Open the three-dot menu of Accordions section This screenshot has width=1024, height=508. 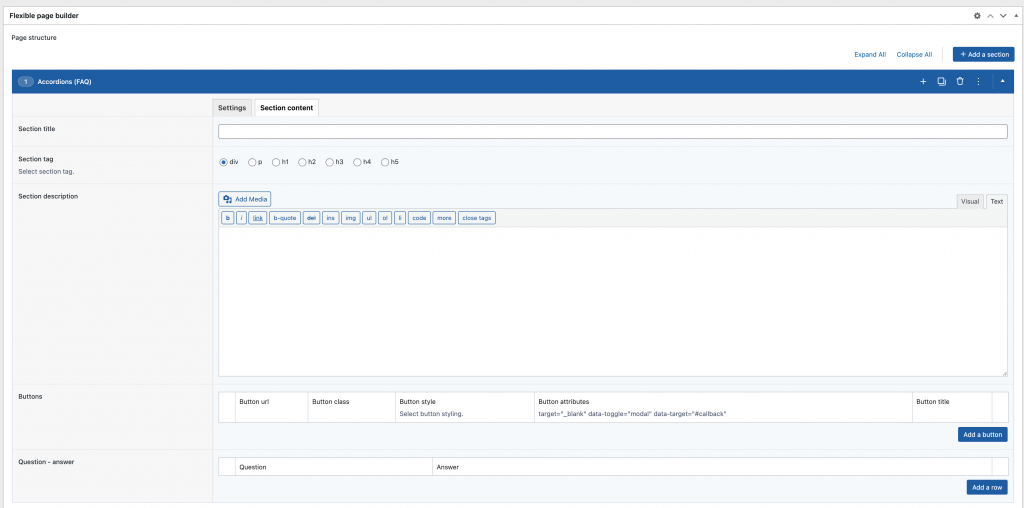click(978, 82)
